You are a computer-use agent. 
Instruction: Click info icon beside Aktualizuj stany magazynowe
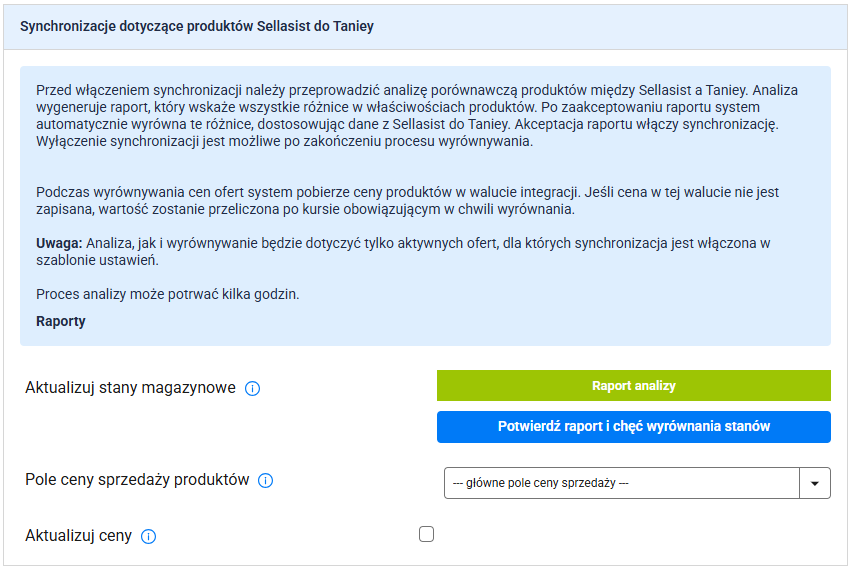(252, 388)
